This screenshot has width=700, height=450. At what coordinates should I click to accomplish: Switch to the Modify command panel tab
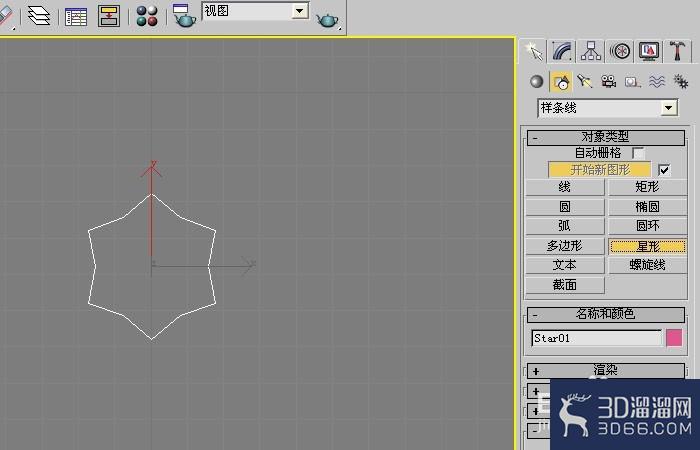coord(562,51)
